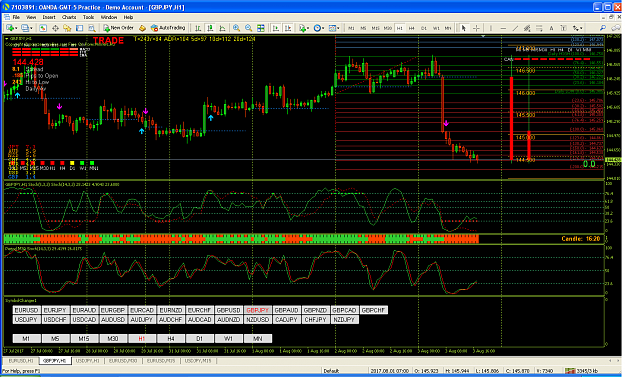Switch to the USDJPY,H1 chart tab
The image size is (625, 377).
(x=88, y=361)
